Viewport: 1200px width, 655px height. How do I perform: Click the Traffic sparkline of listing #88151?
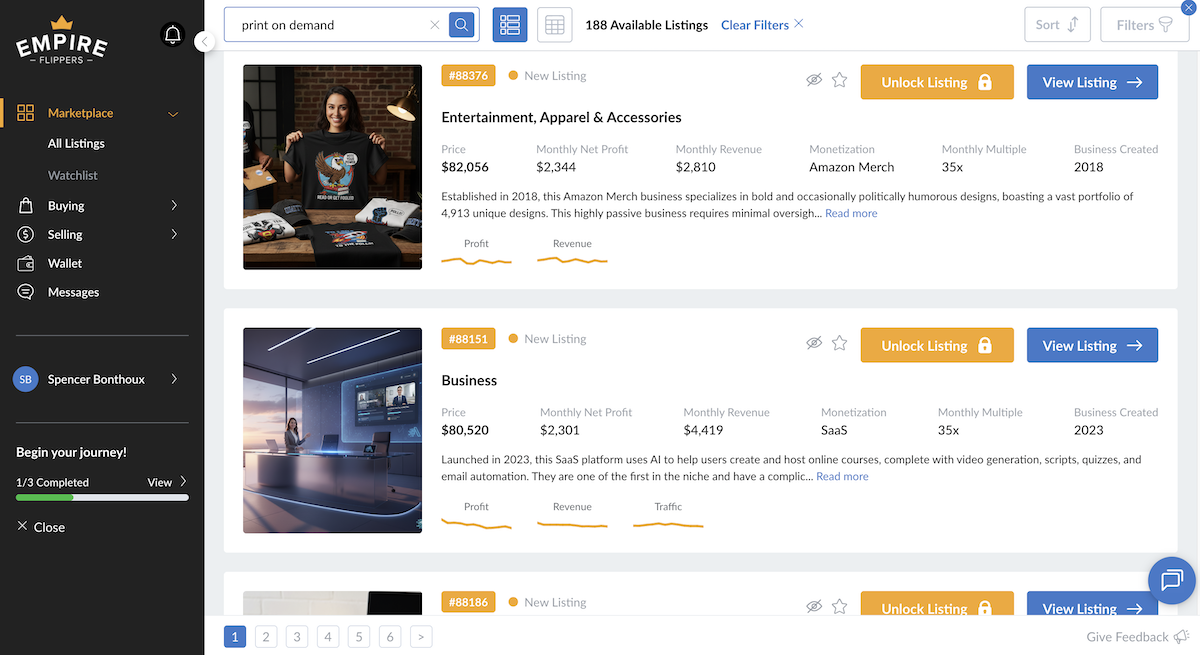668,523
